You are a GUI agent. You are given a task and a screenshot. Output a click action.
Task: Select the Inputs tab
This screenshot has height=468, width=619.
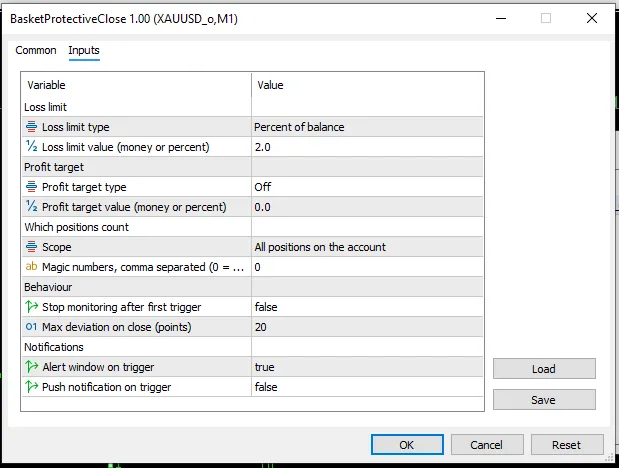point(84,51)
